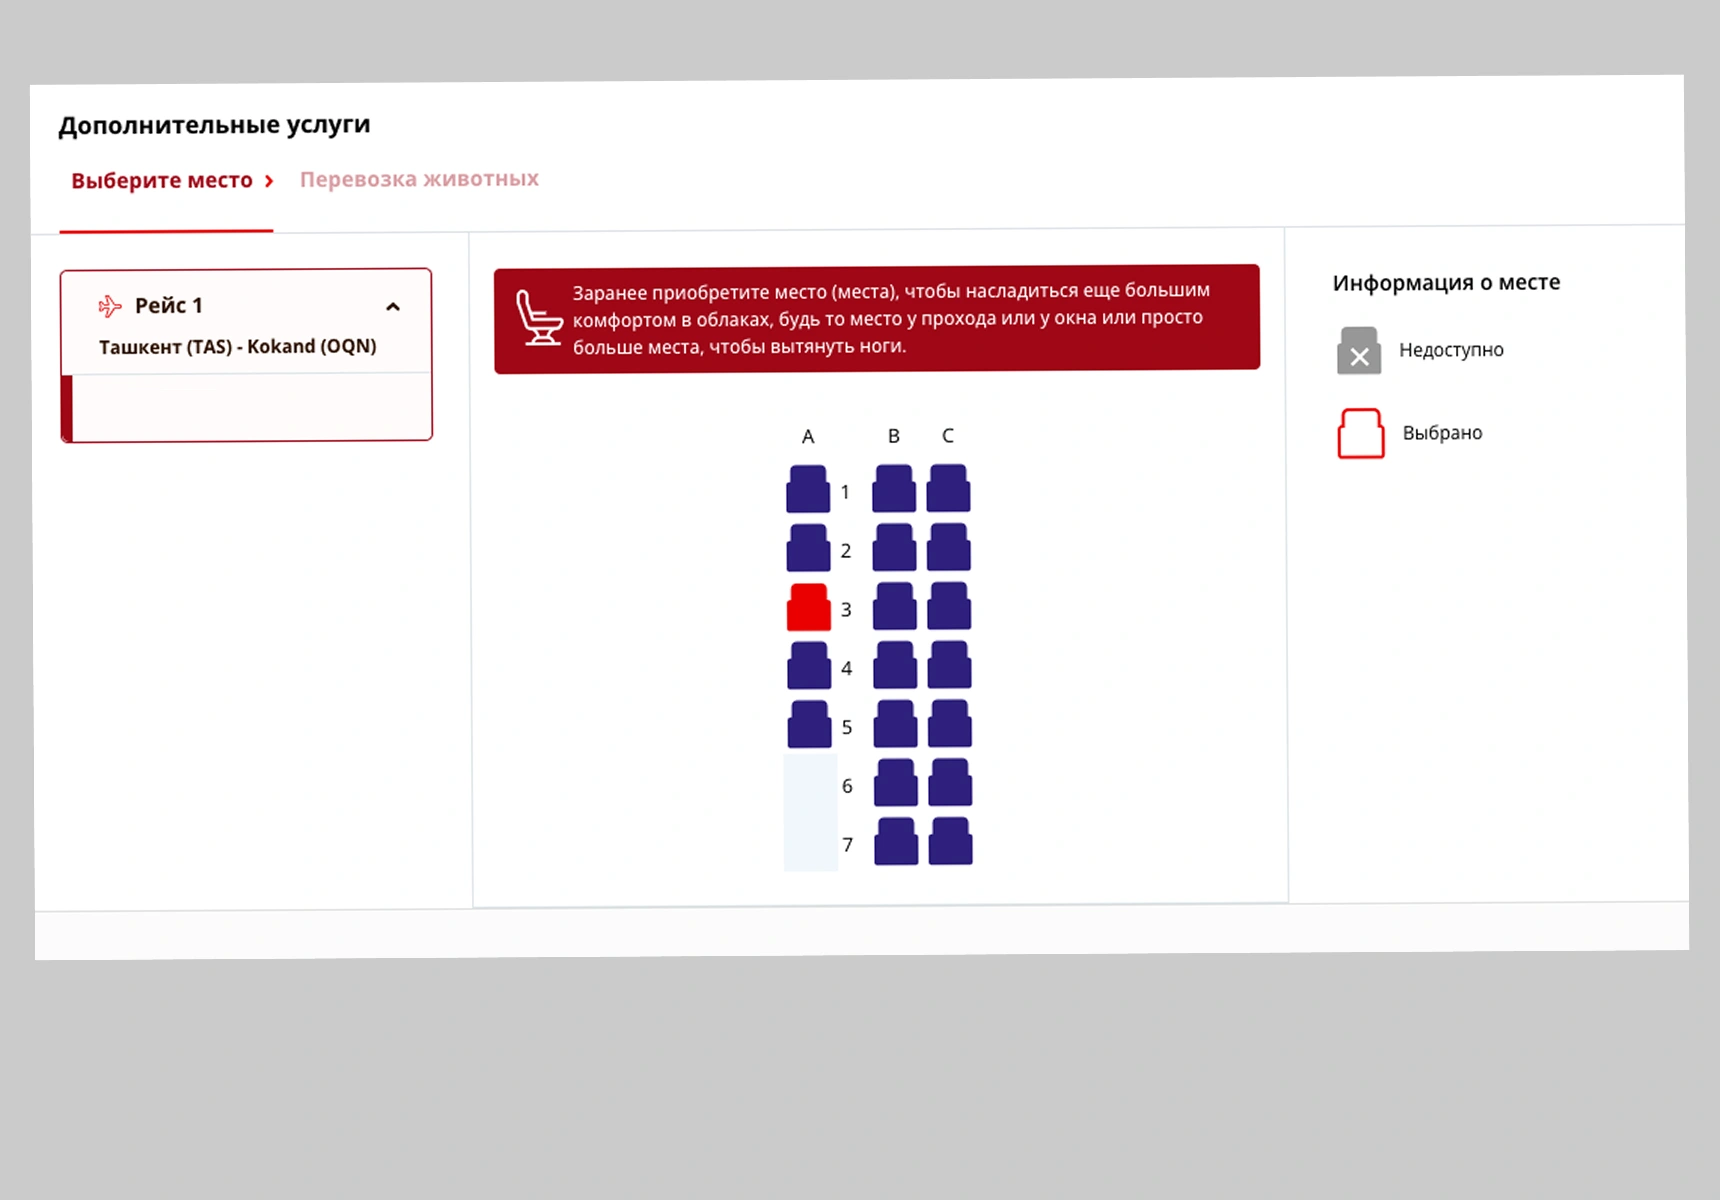The height and width of the screenshot is (1200, 1720).
Task: Click column header B above the seats
Action: [894, 436]
